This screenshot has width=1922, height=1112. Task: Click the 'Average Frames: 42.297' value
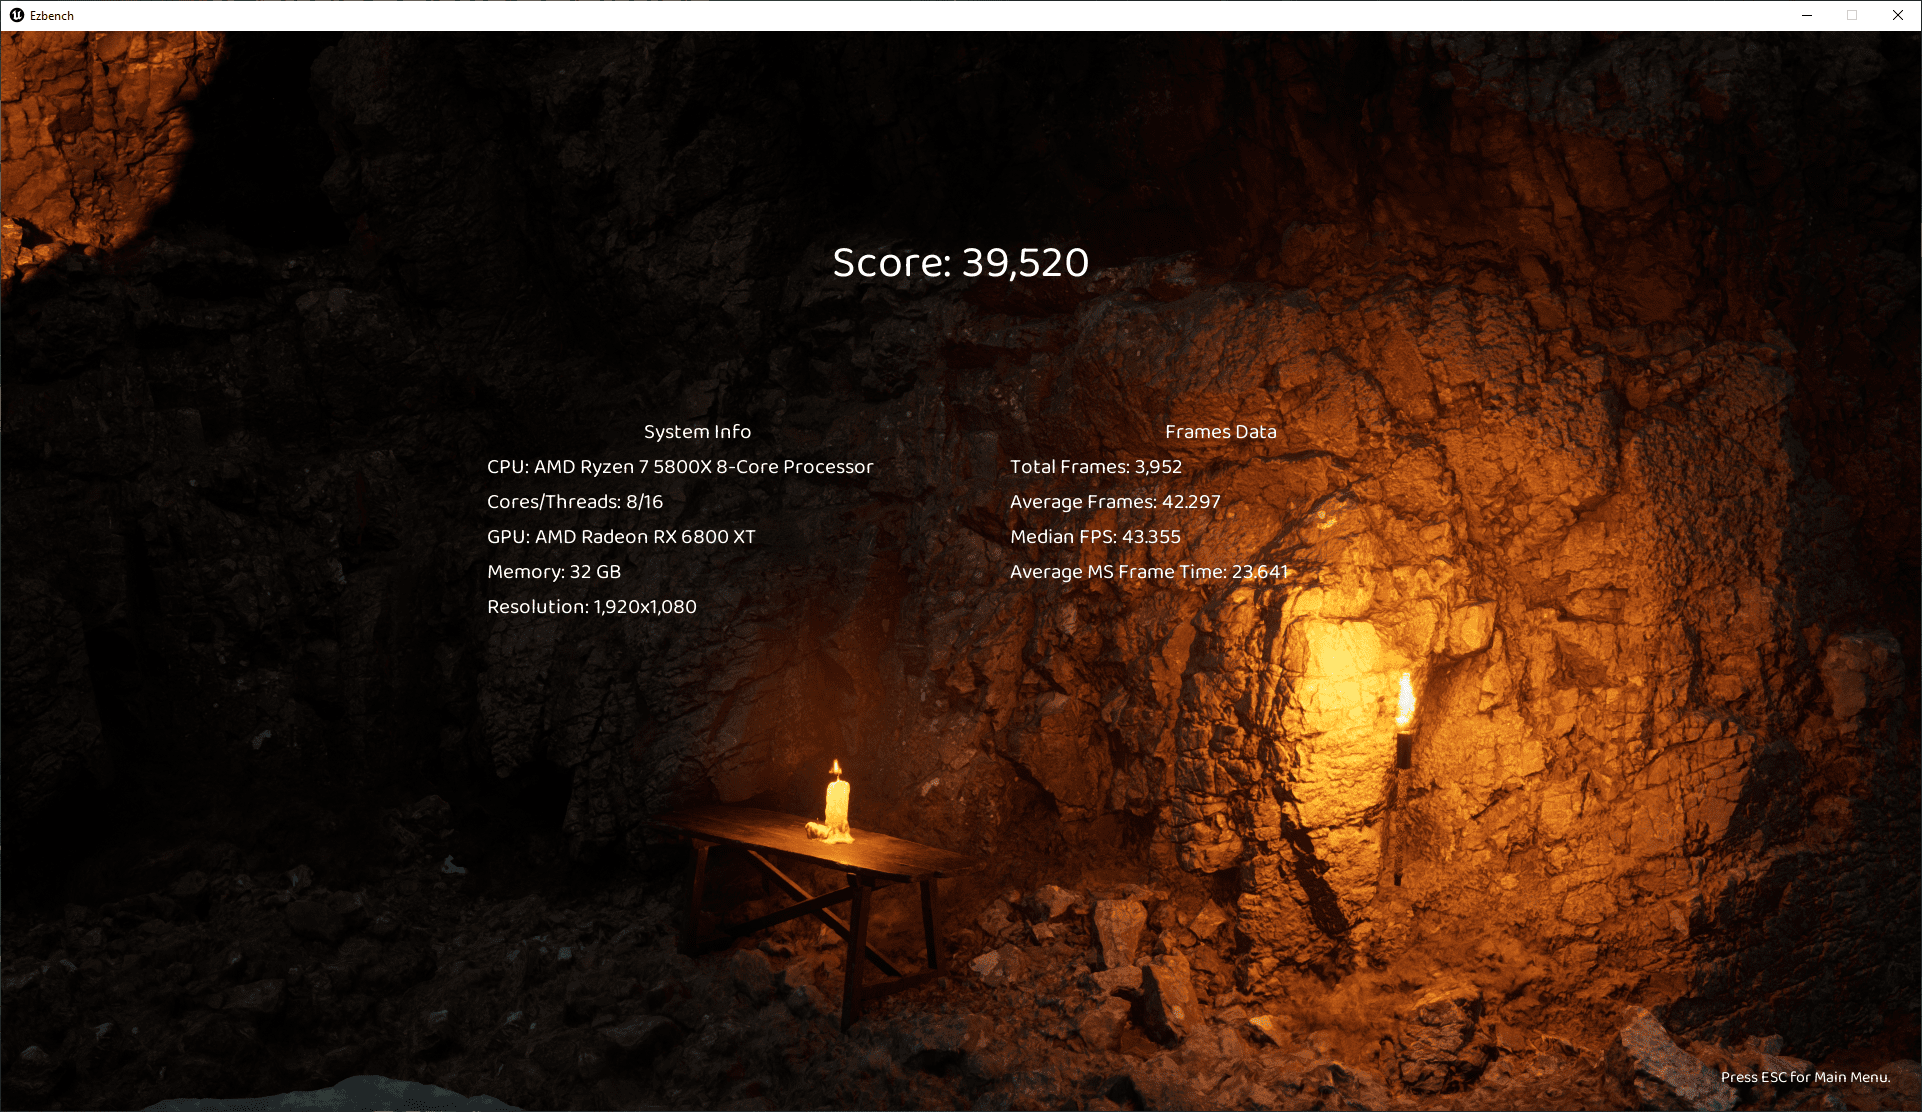click(x=1115, y=502)
